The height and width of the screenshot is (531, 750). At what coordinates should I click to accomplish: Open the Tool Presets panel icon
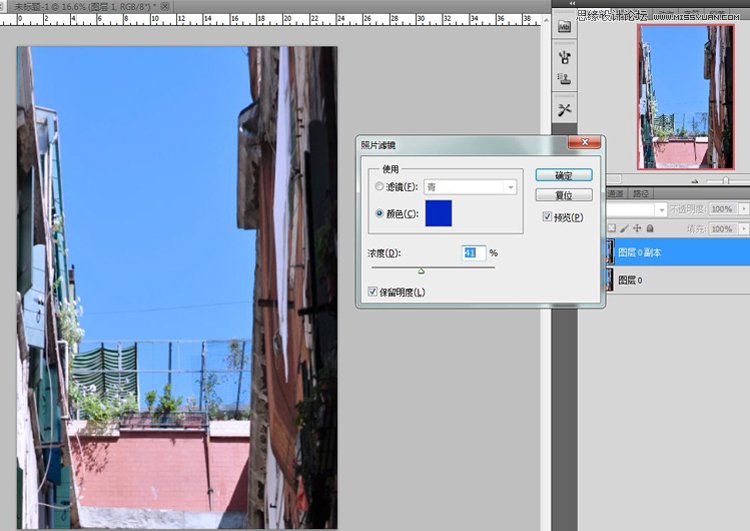[x=564, y=109]
